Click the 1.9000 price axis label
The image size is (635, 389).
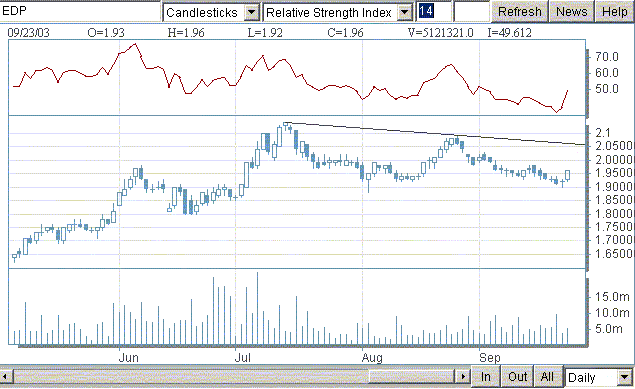614,187
